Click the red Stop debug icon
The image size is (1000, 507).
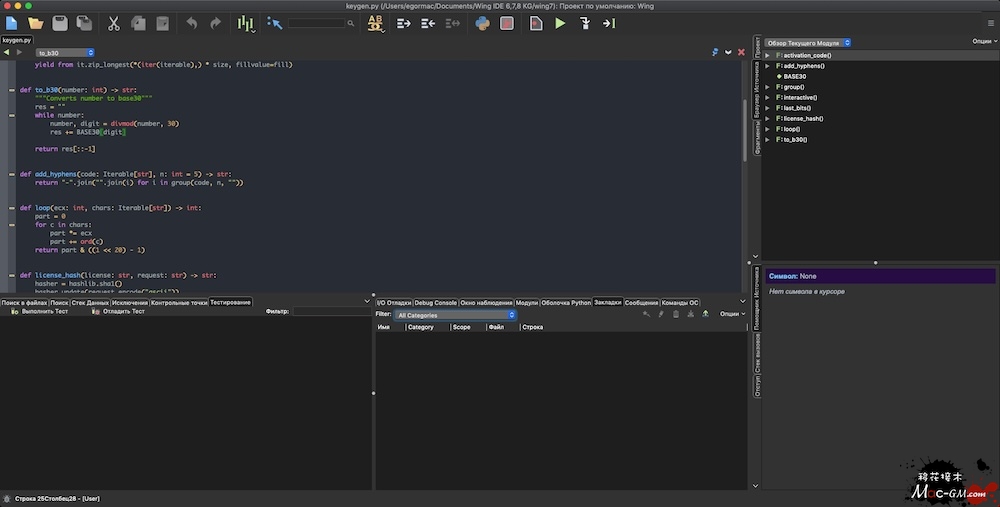click(x=507, y=23)
